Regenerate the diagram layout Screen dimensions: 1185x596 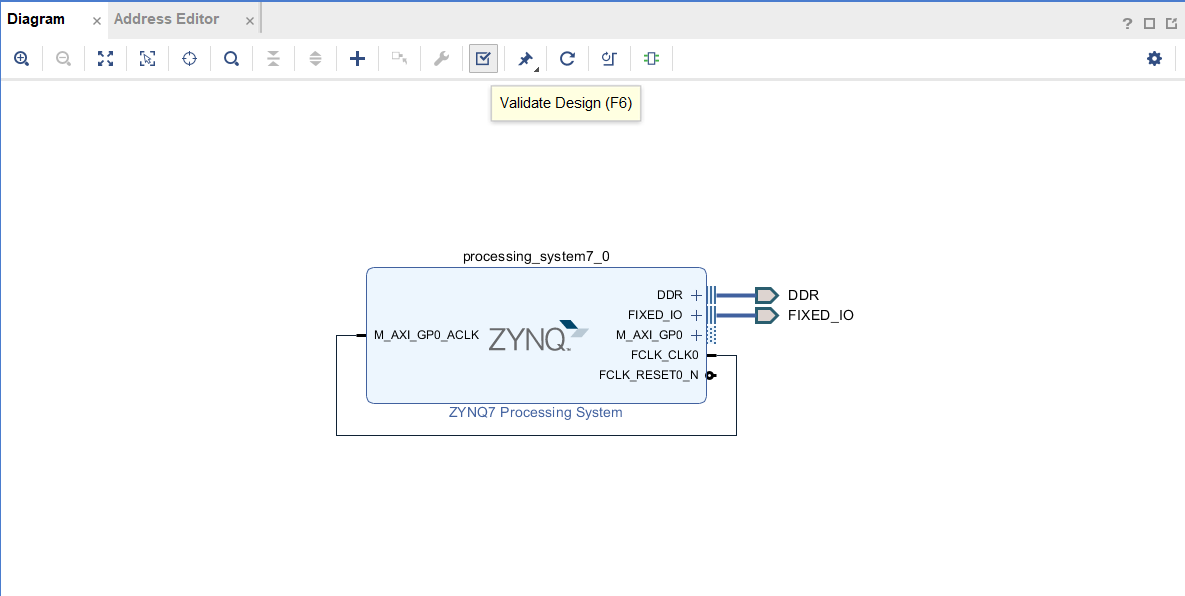click(567, 58)
